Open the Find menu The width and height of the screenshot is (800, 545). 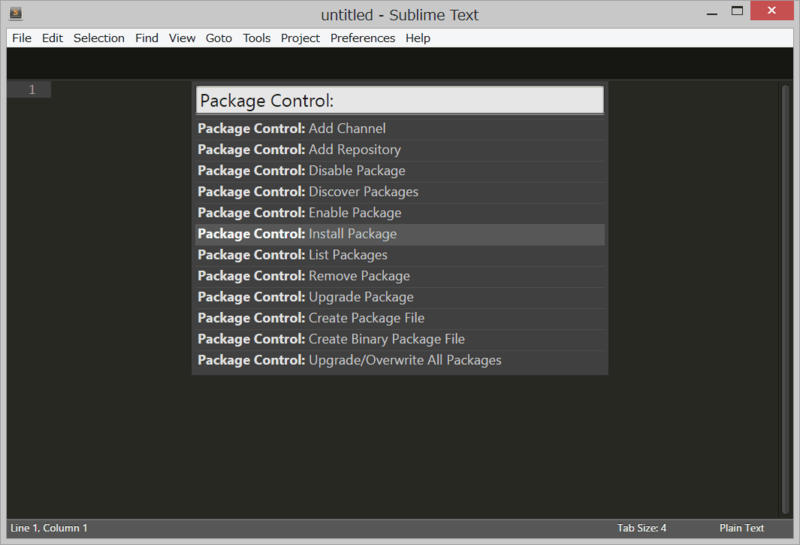click(146, 38)
